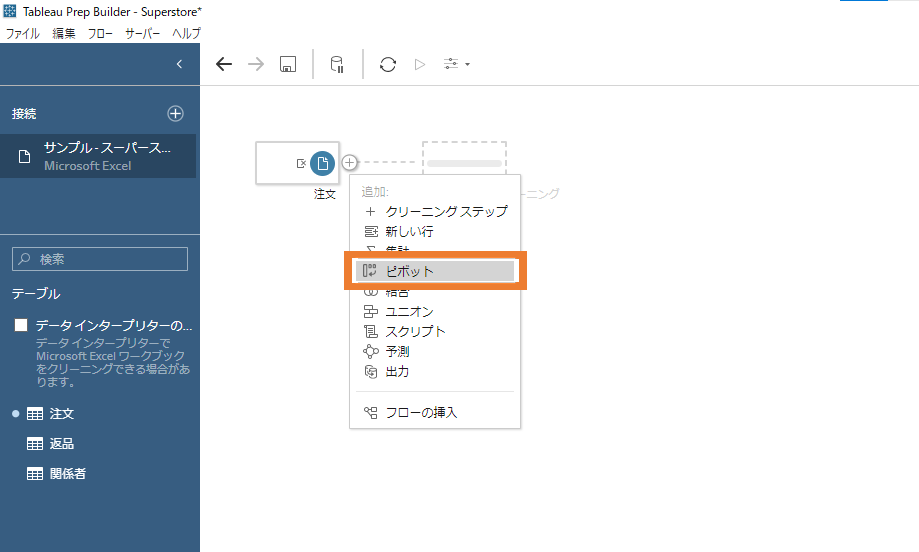Click the undo back arrow
919x552 pixels.
(x=224, y=64)
